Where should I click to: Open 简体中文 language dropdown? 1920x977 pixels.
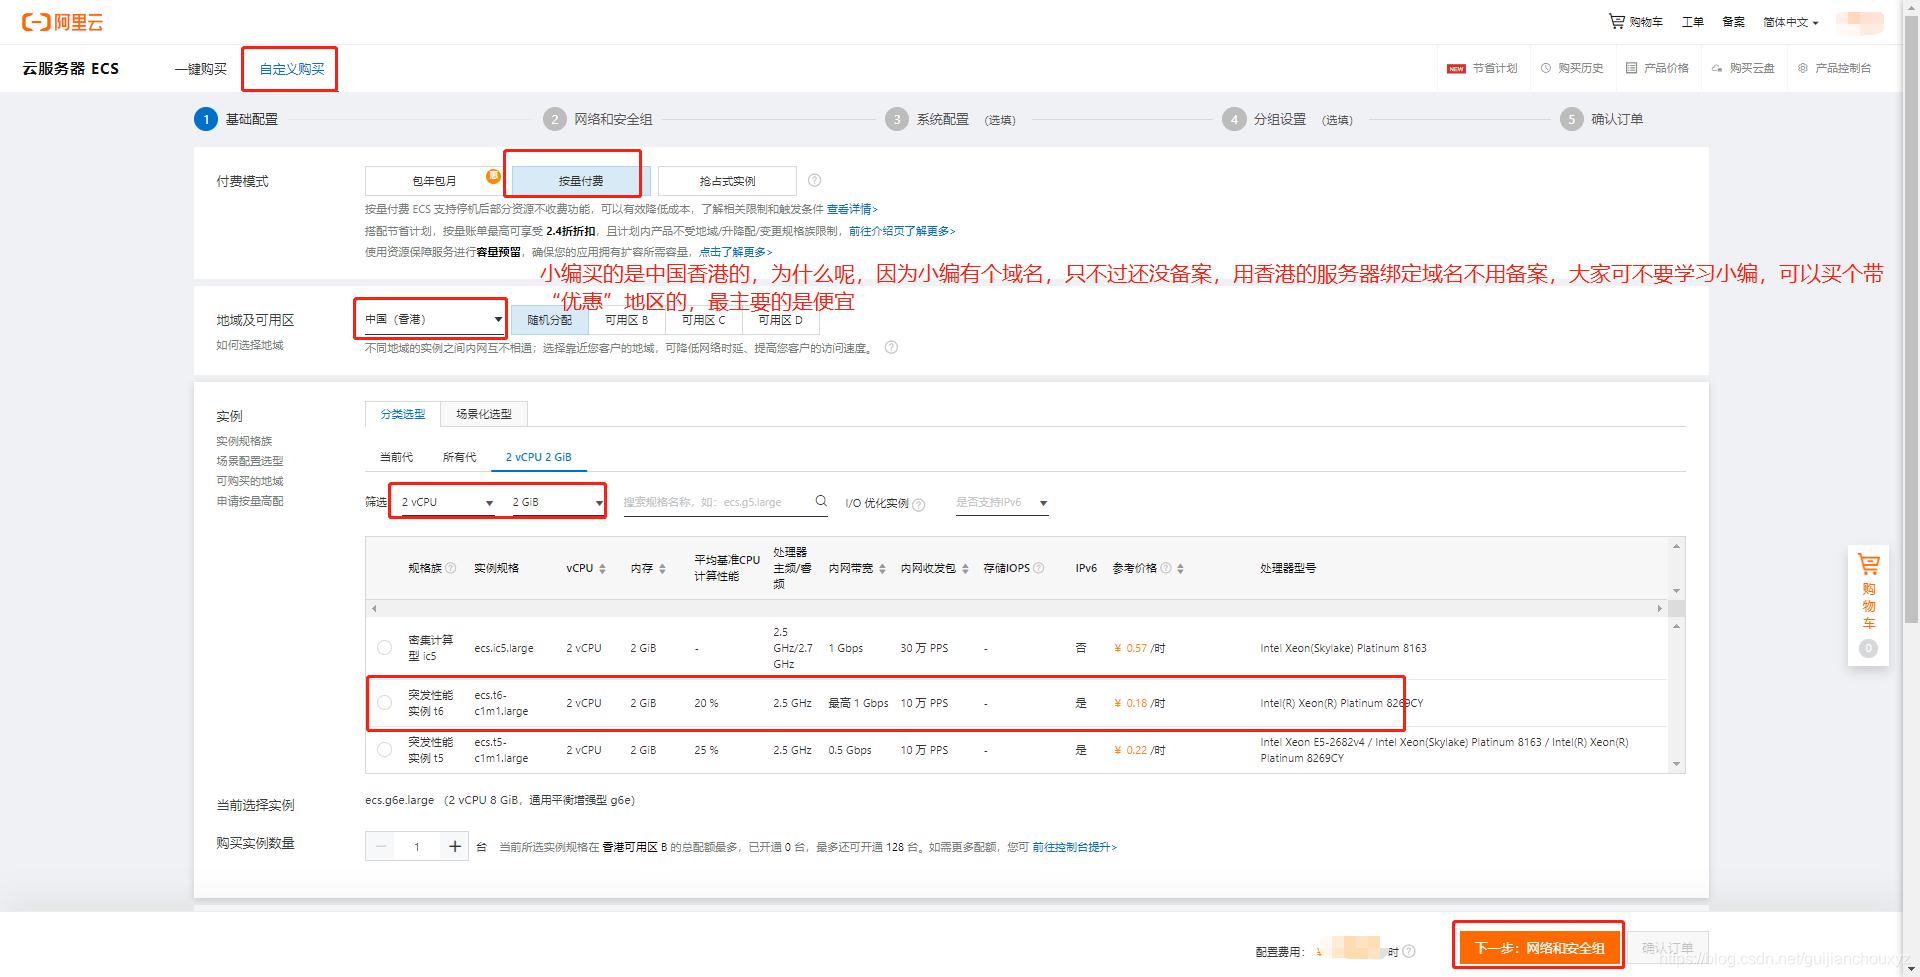(1791, 22)
